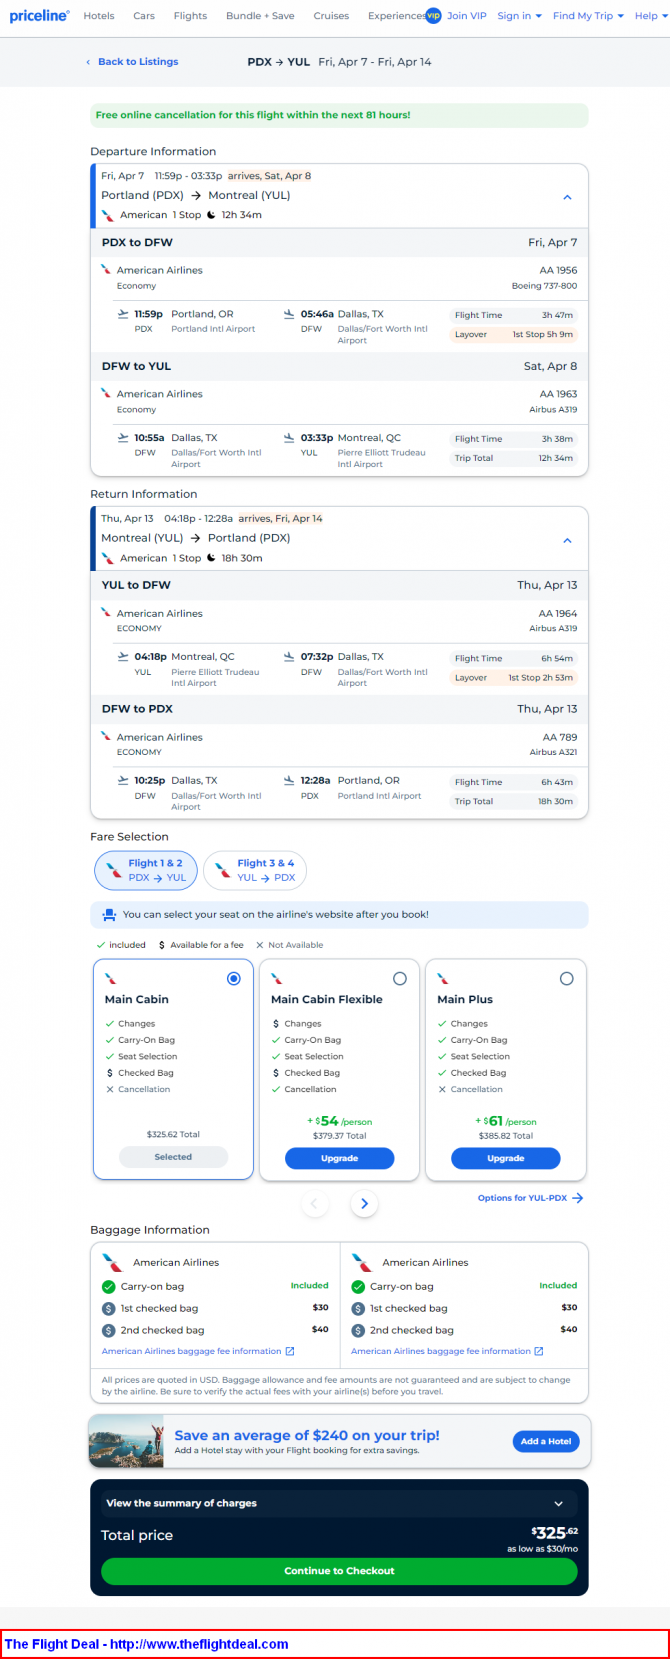Click the arrow beside Options for YUL-PDX
The image size is (670, 1659).
(578, 1198)
